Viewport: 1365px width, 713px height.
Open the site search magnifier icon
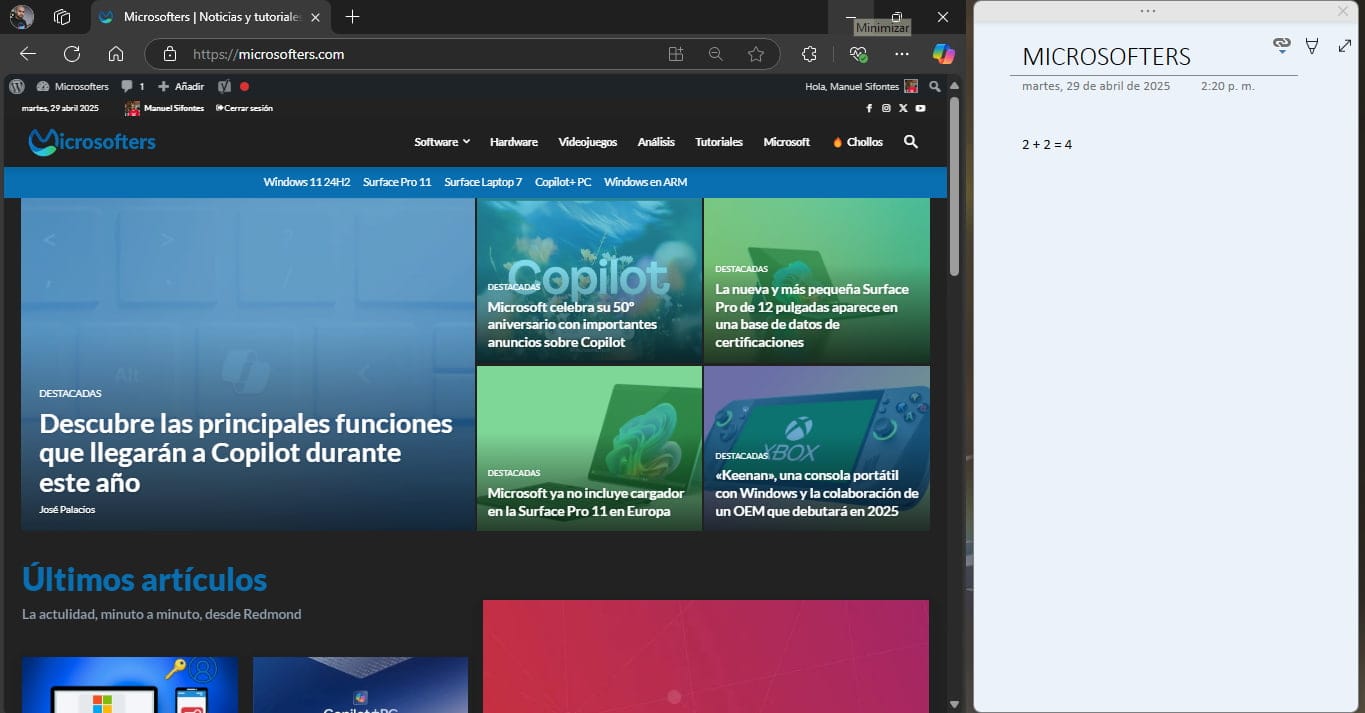tap(910, 142)
